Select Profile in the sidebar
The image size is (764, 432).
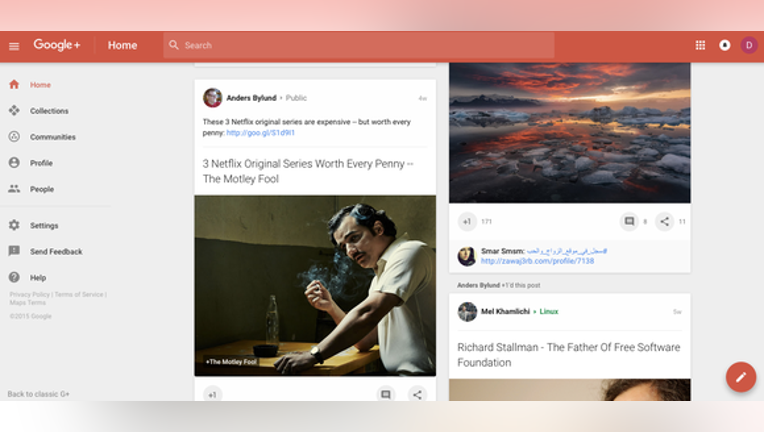pos(41,163)
